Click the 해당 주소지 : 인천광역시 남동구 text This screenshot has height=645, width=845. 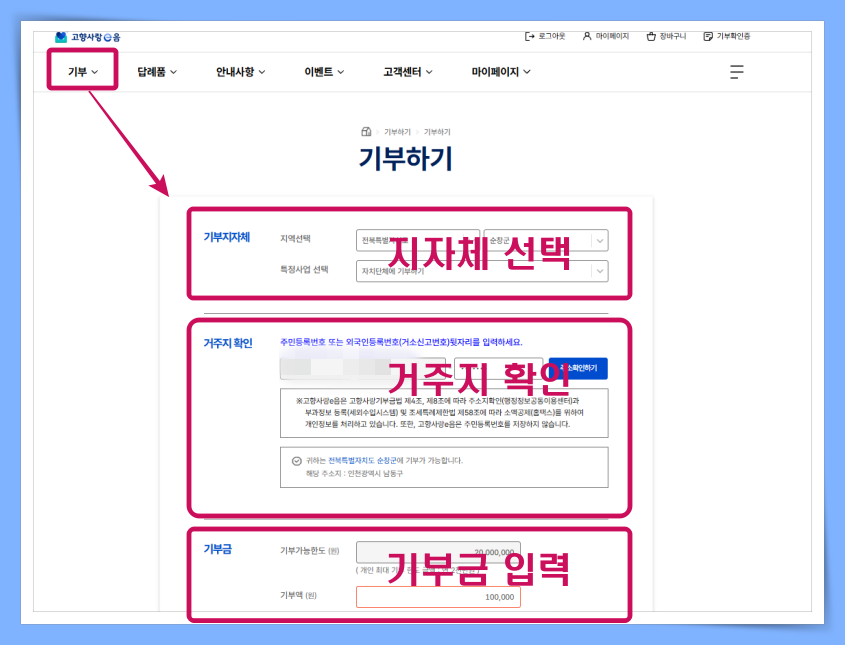tap(354, 474)
